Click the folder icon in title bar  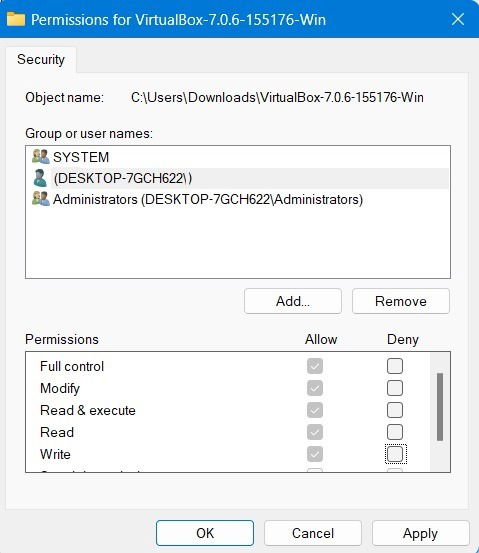[16, 19]
